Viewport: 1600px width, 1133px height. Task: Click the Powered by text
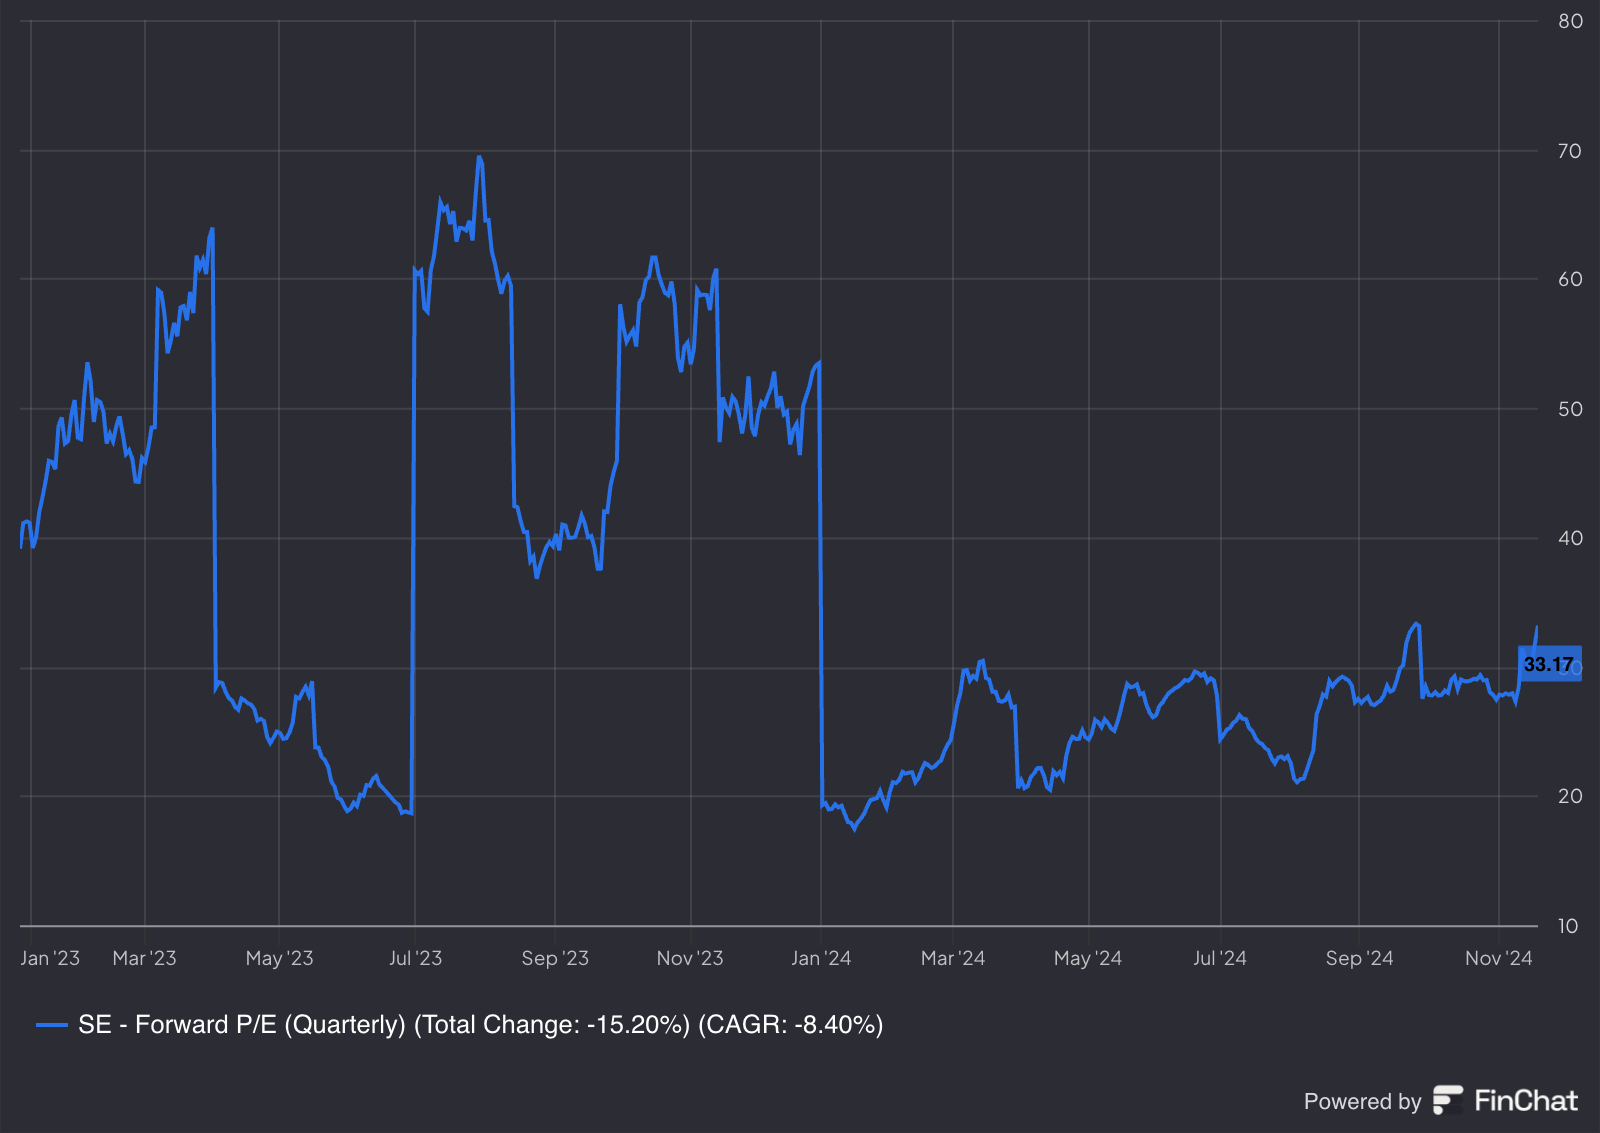(1362, 1101)
